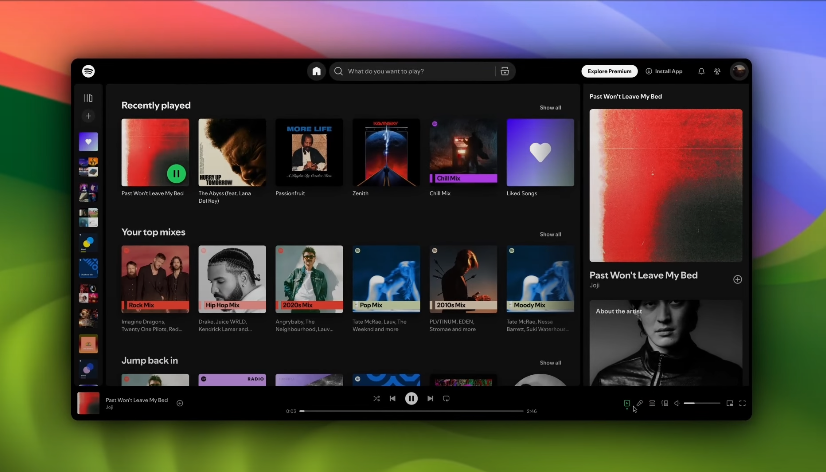
Task: Open the play queue
Action: click(652, 403)
